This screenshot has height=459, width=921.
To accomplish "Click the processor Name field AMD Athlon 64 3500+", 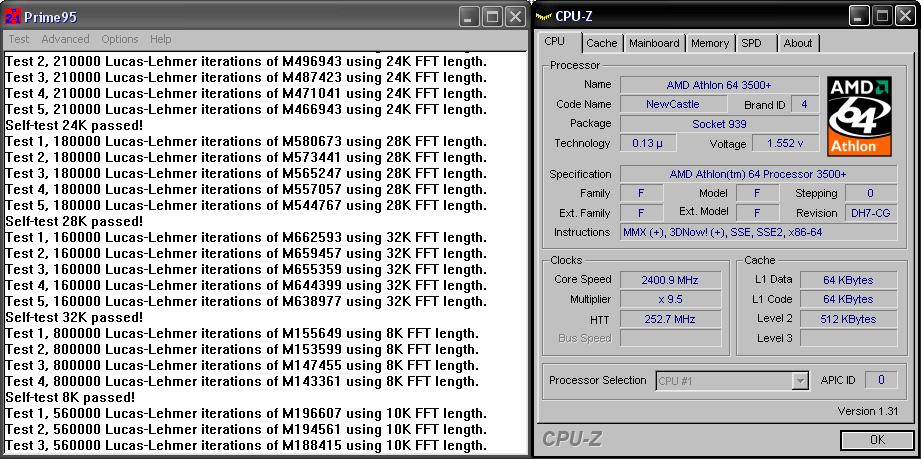I will tap(719, 85).
